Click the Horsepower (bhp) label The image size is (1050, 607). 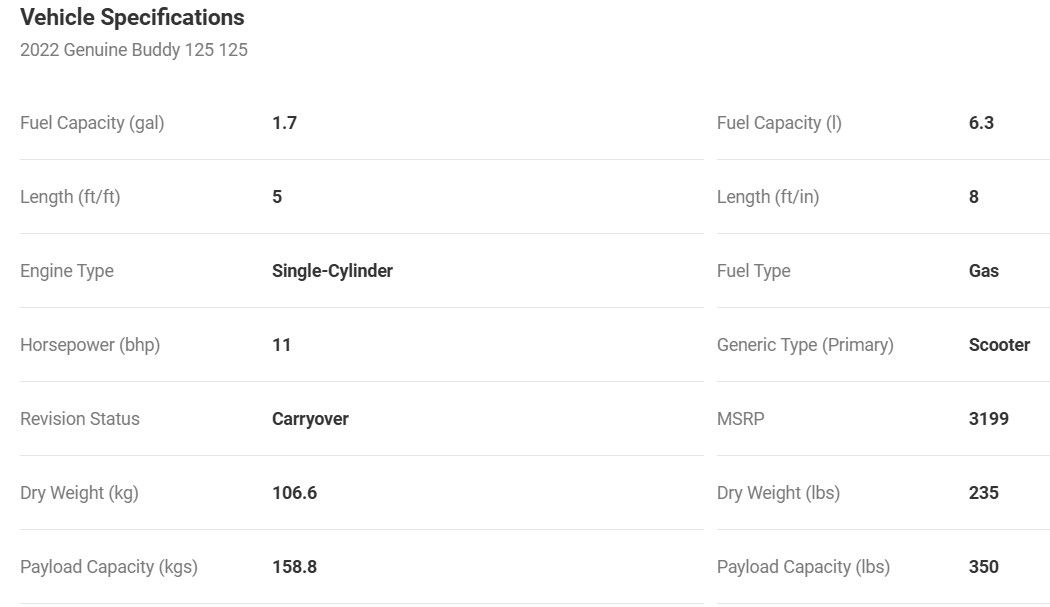click(90, 345)
